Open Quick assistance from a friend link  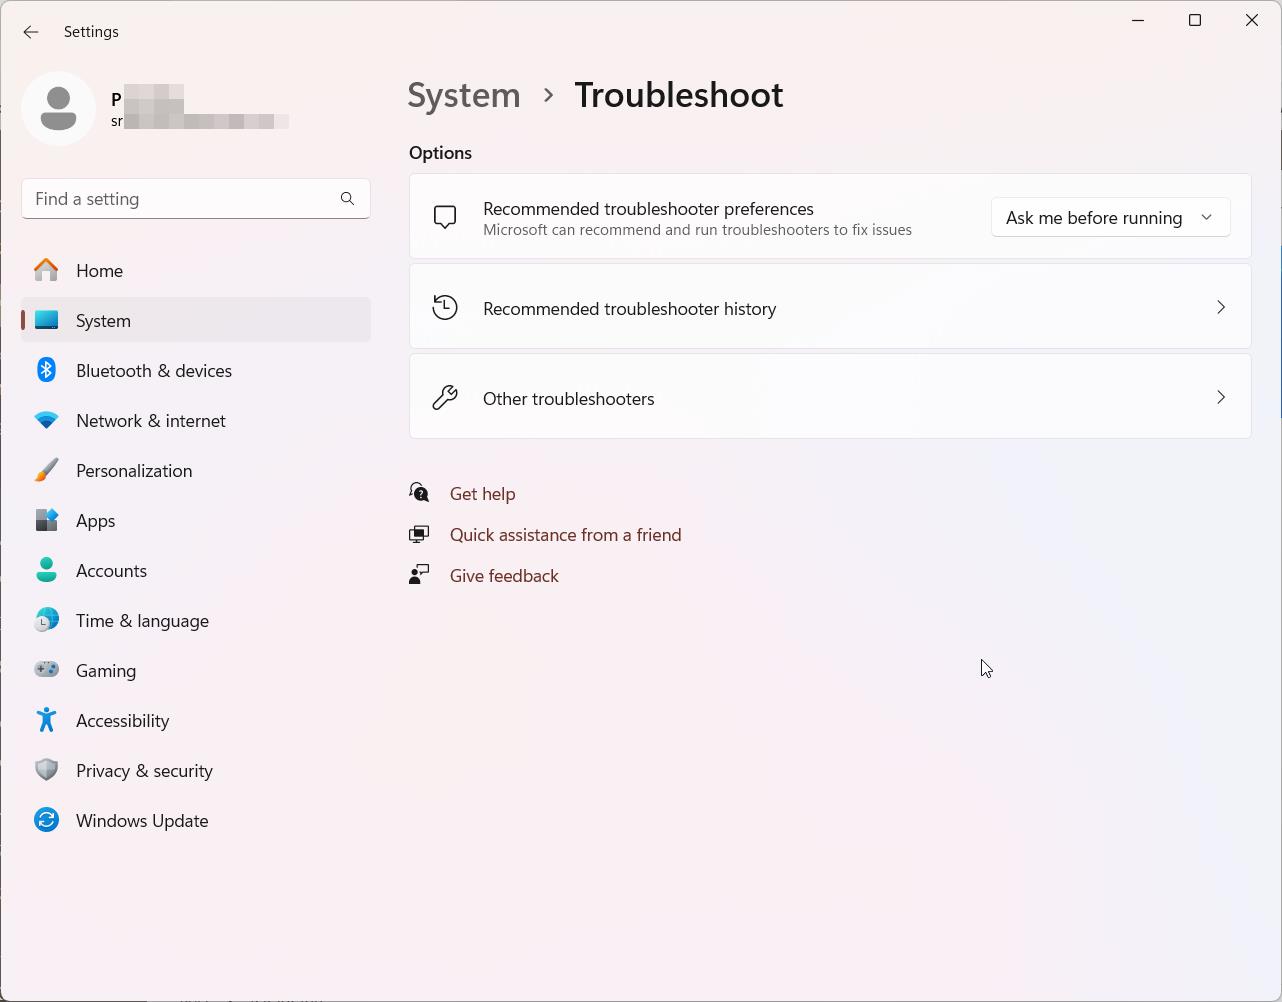566,535
